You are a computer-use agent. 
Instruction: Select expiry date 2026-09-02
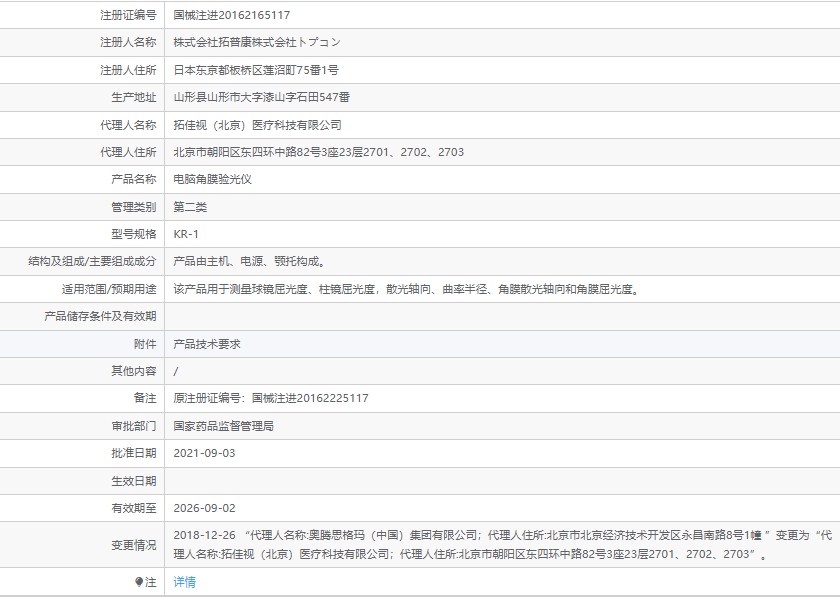[x=204, y=508]
